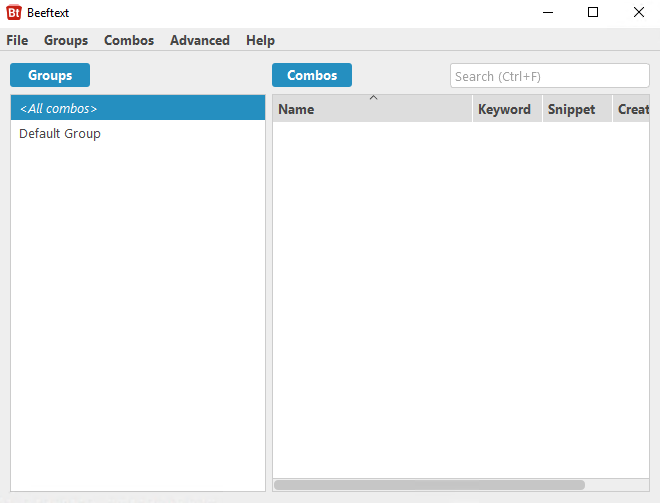
Task: Close the Beeftext window
Action: pos(638,13)
